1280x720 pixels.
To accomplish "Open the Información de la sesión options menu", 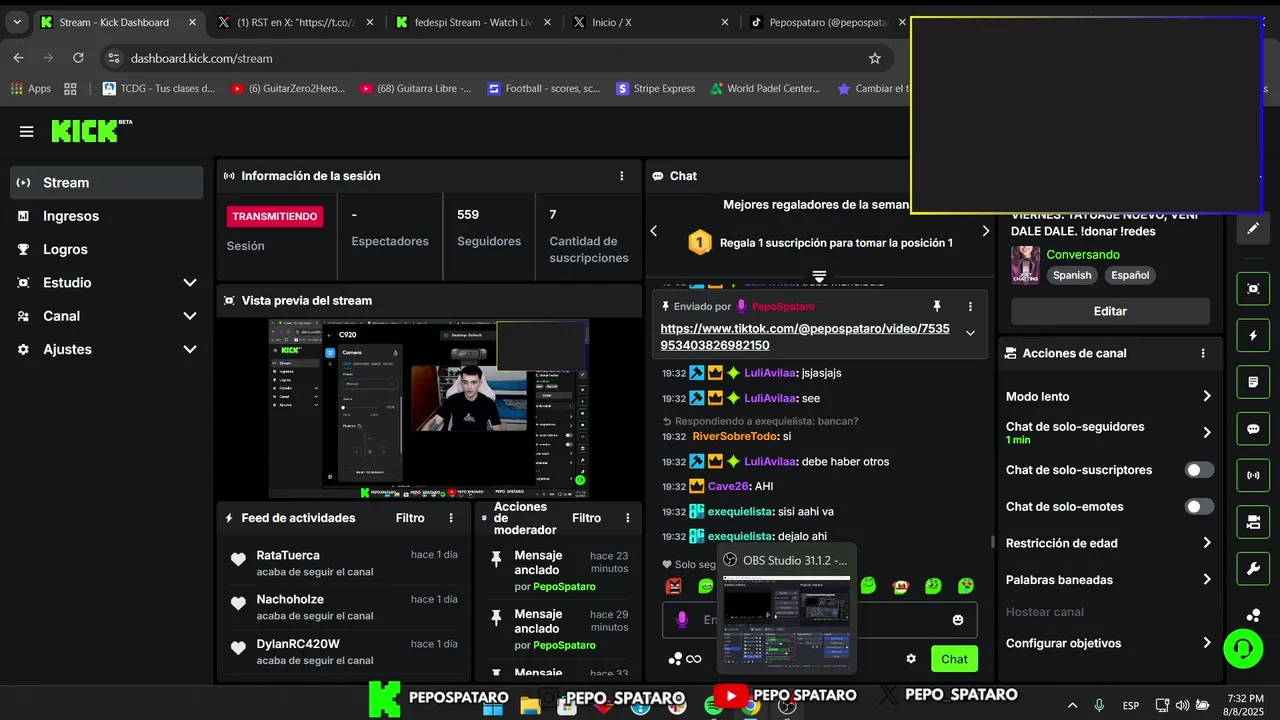I will click(622, 176).
